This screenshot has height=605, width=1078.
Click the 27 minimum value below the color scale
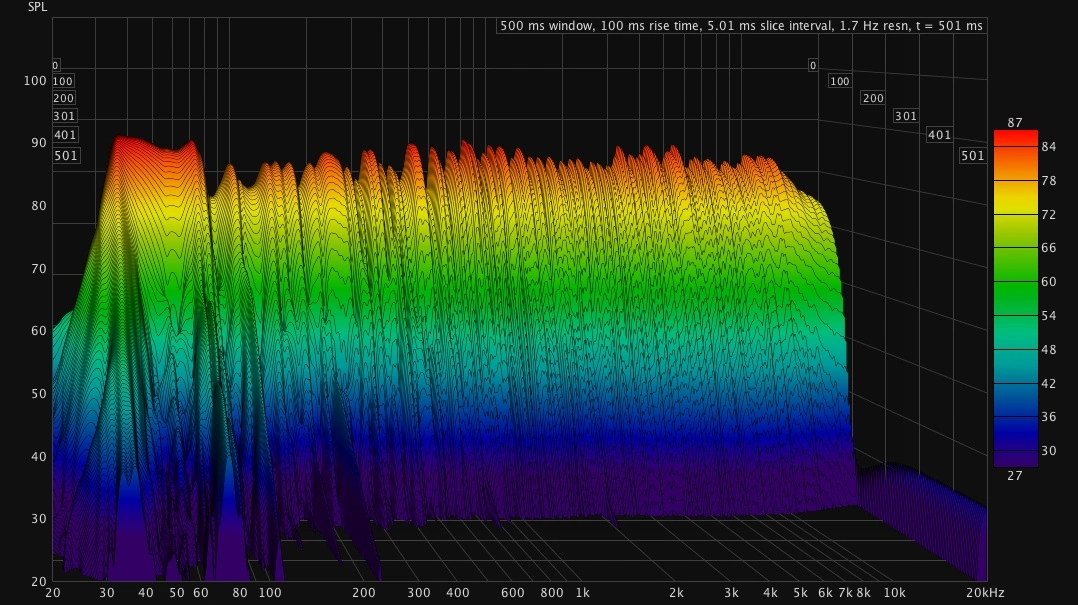coord(1015,476)
